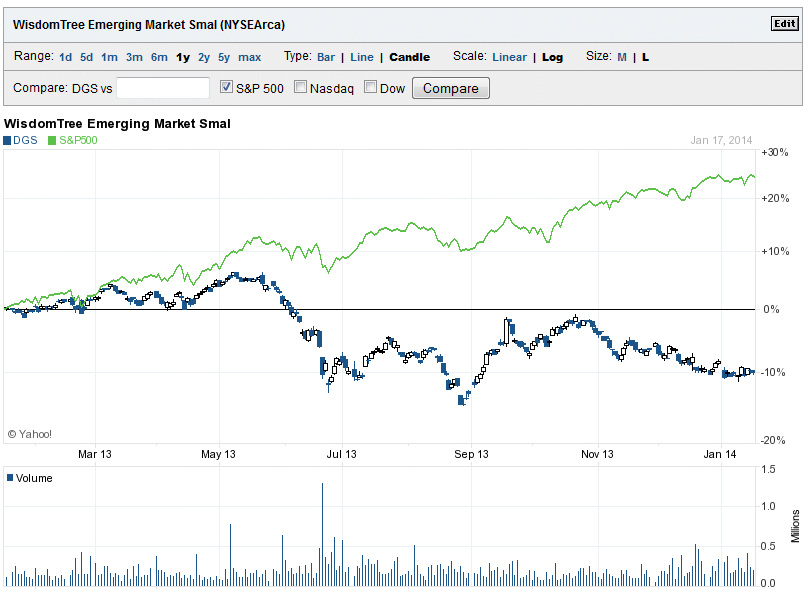Viewport: 808px width, 599px height.
Task: Enable the Dow comparison checkbox
Action: tap(370, 87)
